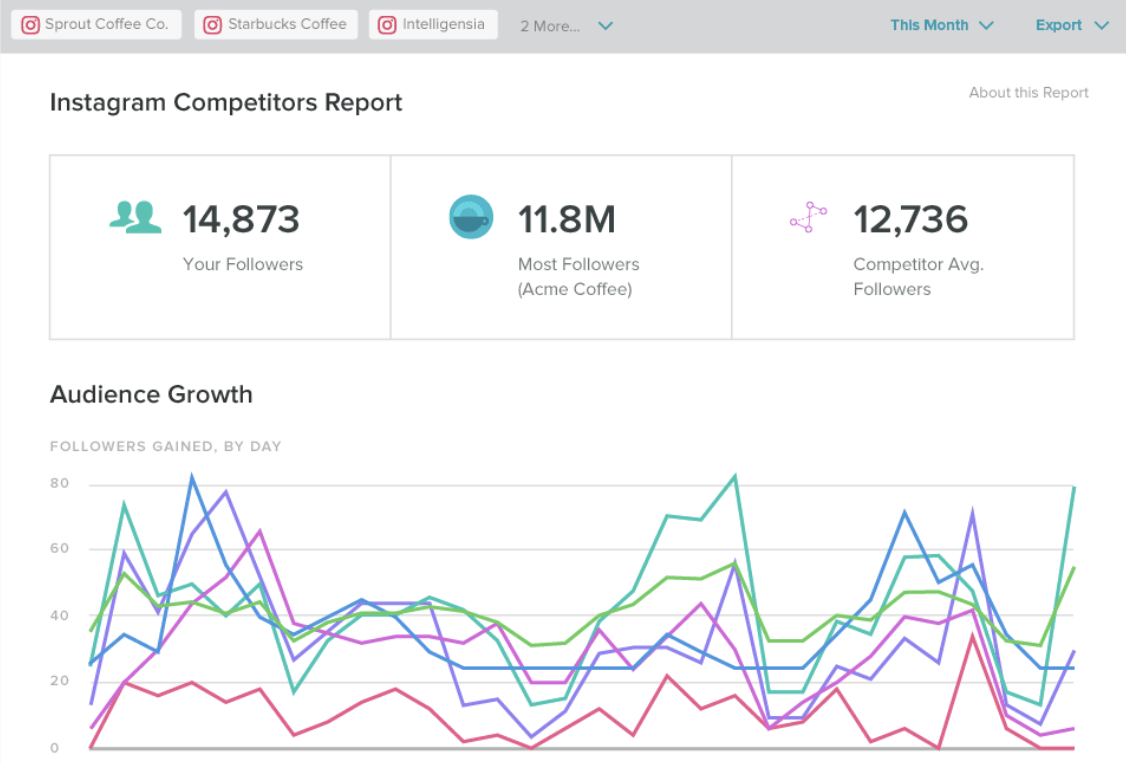
Task: Click the Instagram icon on Sprout Coffee Co.
Action: click(31, 25)
